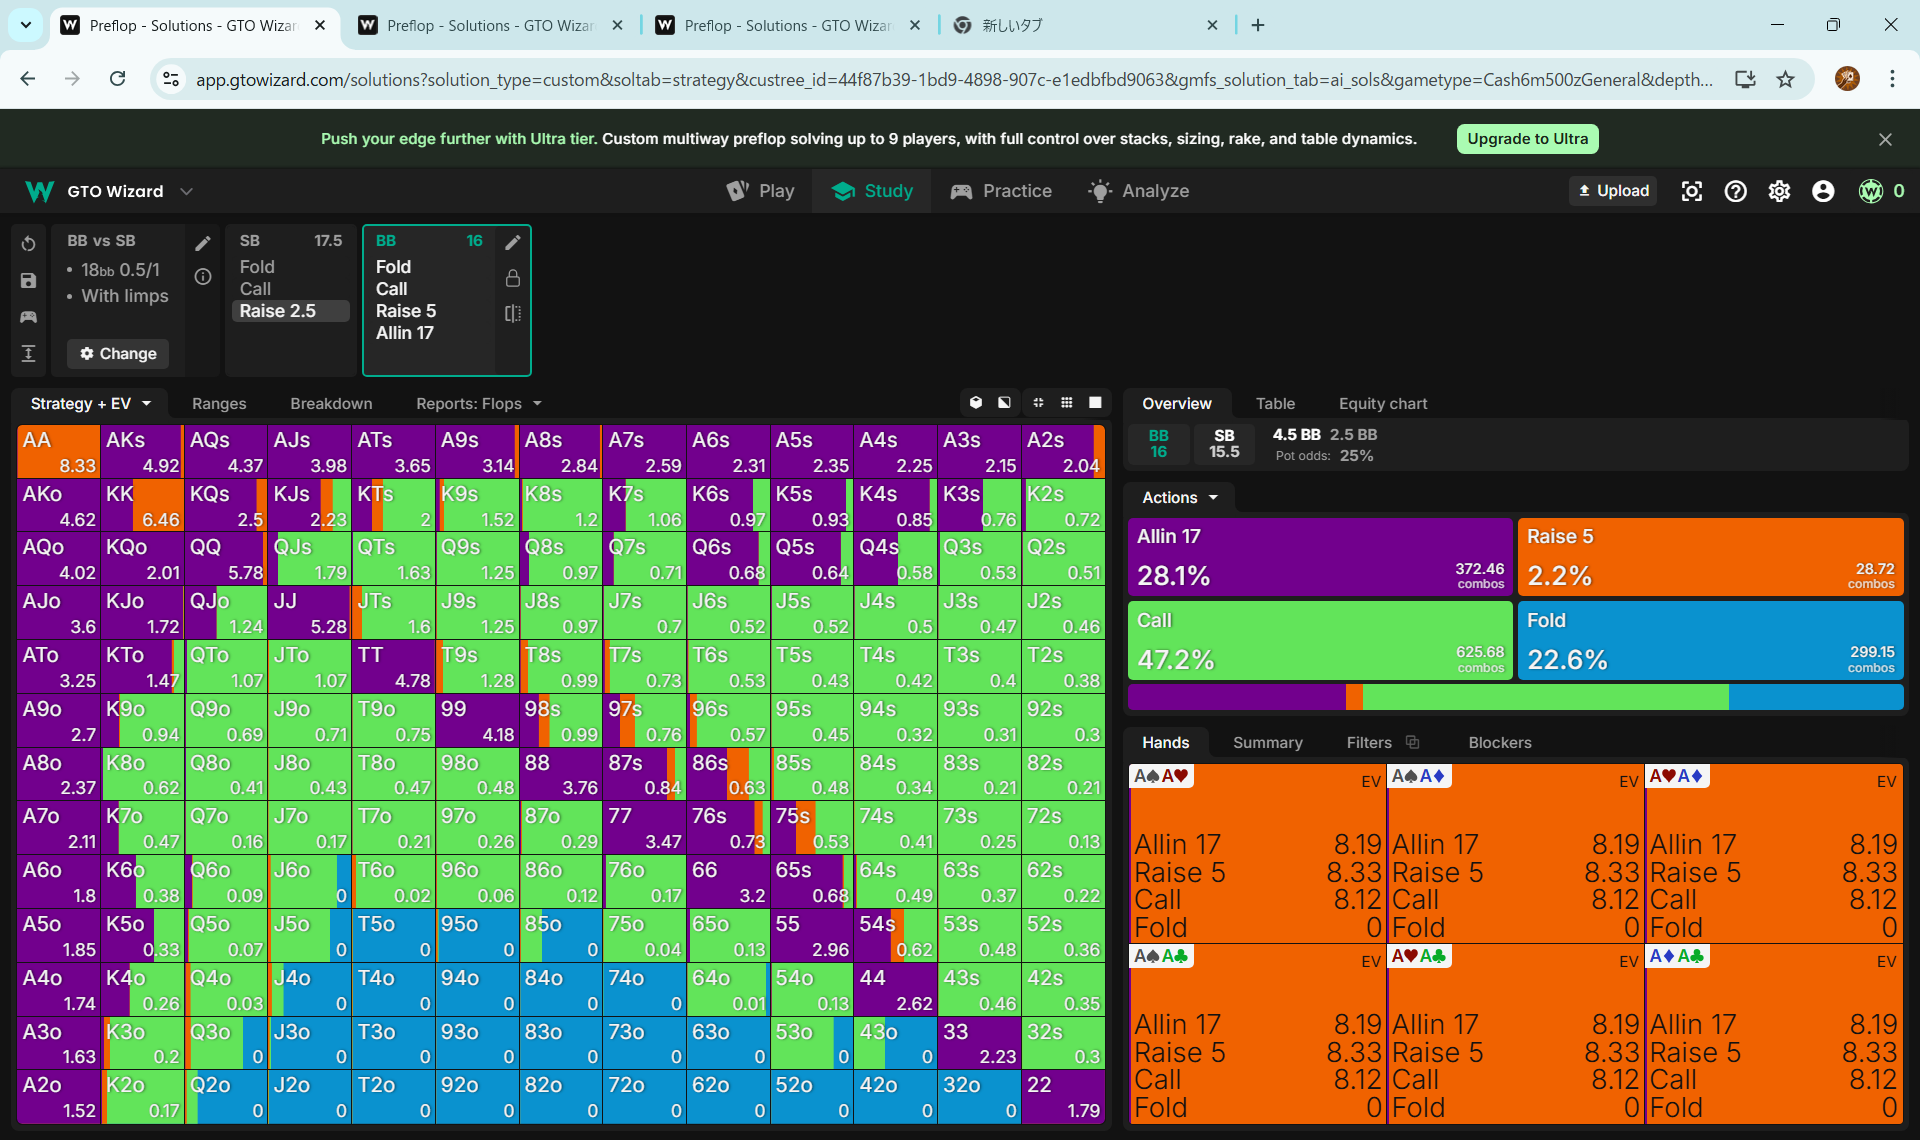Toggle the 3D cube view icon above matrix
This screenshot has height=1140, width=1920.
coord(976,403)
